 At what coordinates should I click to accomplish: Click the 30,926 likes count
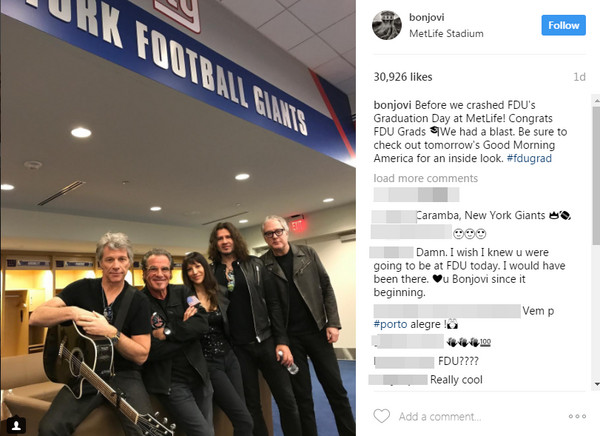point(403,77)
